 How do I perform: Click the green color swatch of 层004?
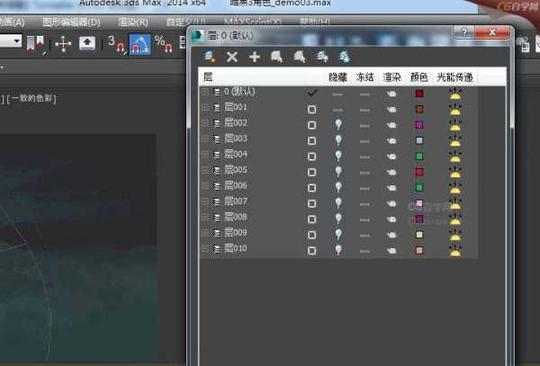click(x=419, y=156)
